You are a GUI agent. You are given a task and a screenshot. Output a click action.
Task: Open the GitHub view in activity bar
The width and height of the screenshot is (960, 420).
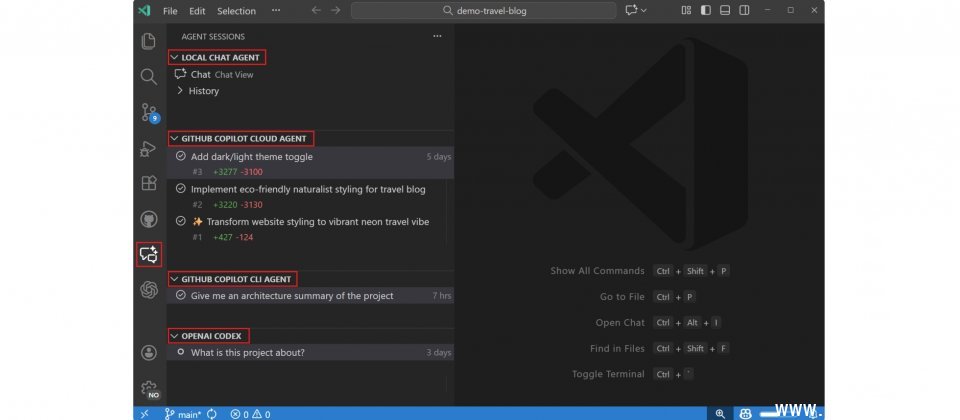pyautogui.click(x=149, y=219)
